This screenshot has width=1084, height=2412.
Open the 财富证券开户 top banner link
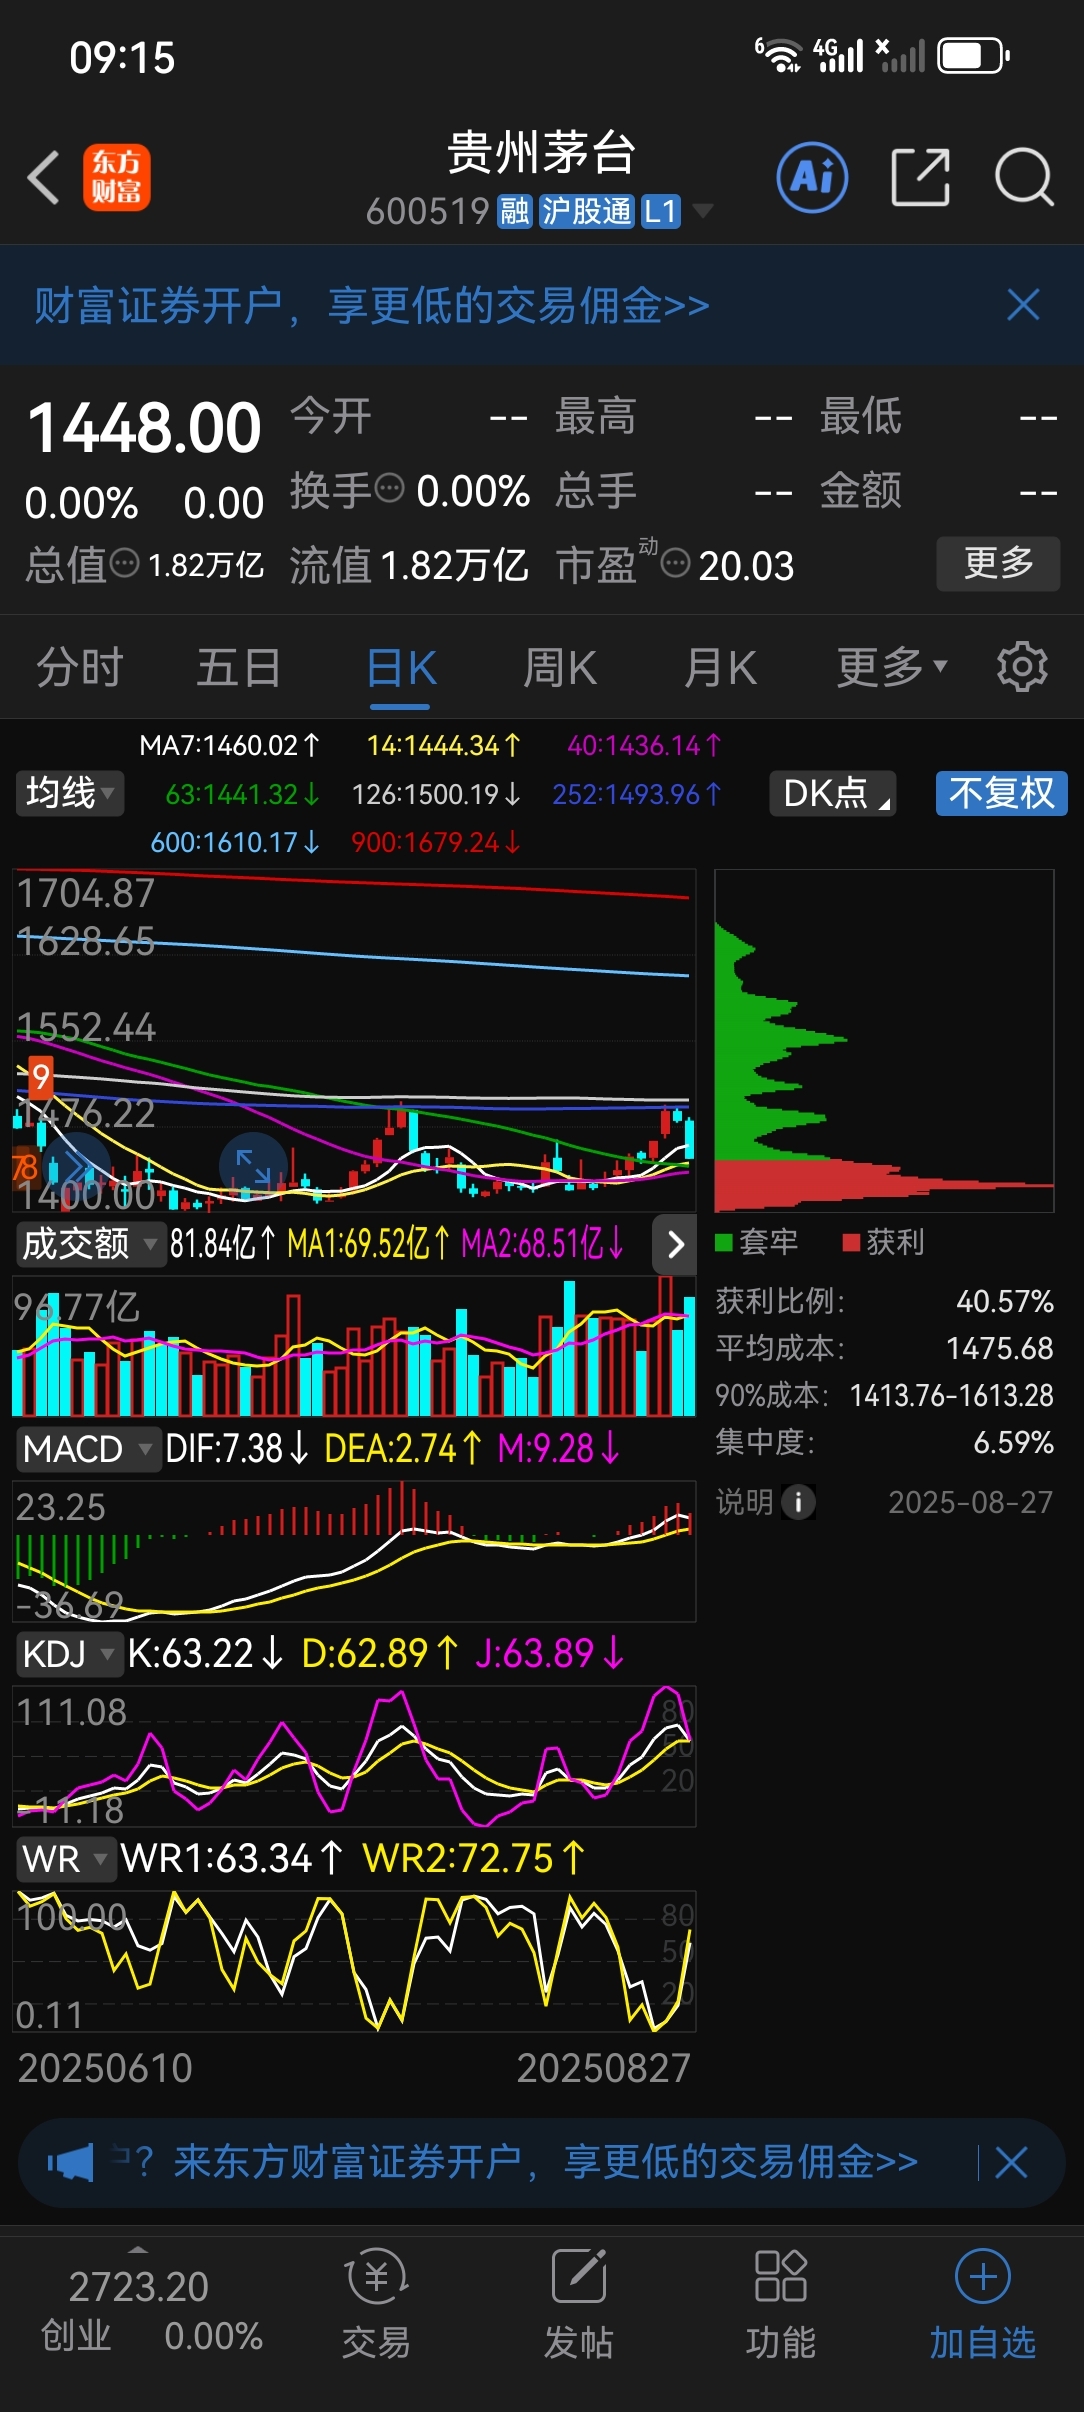(x=372, y=305)
